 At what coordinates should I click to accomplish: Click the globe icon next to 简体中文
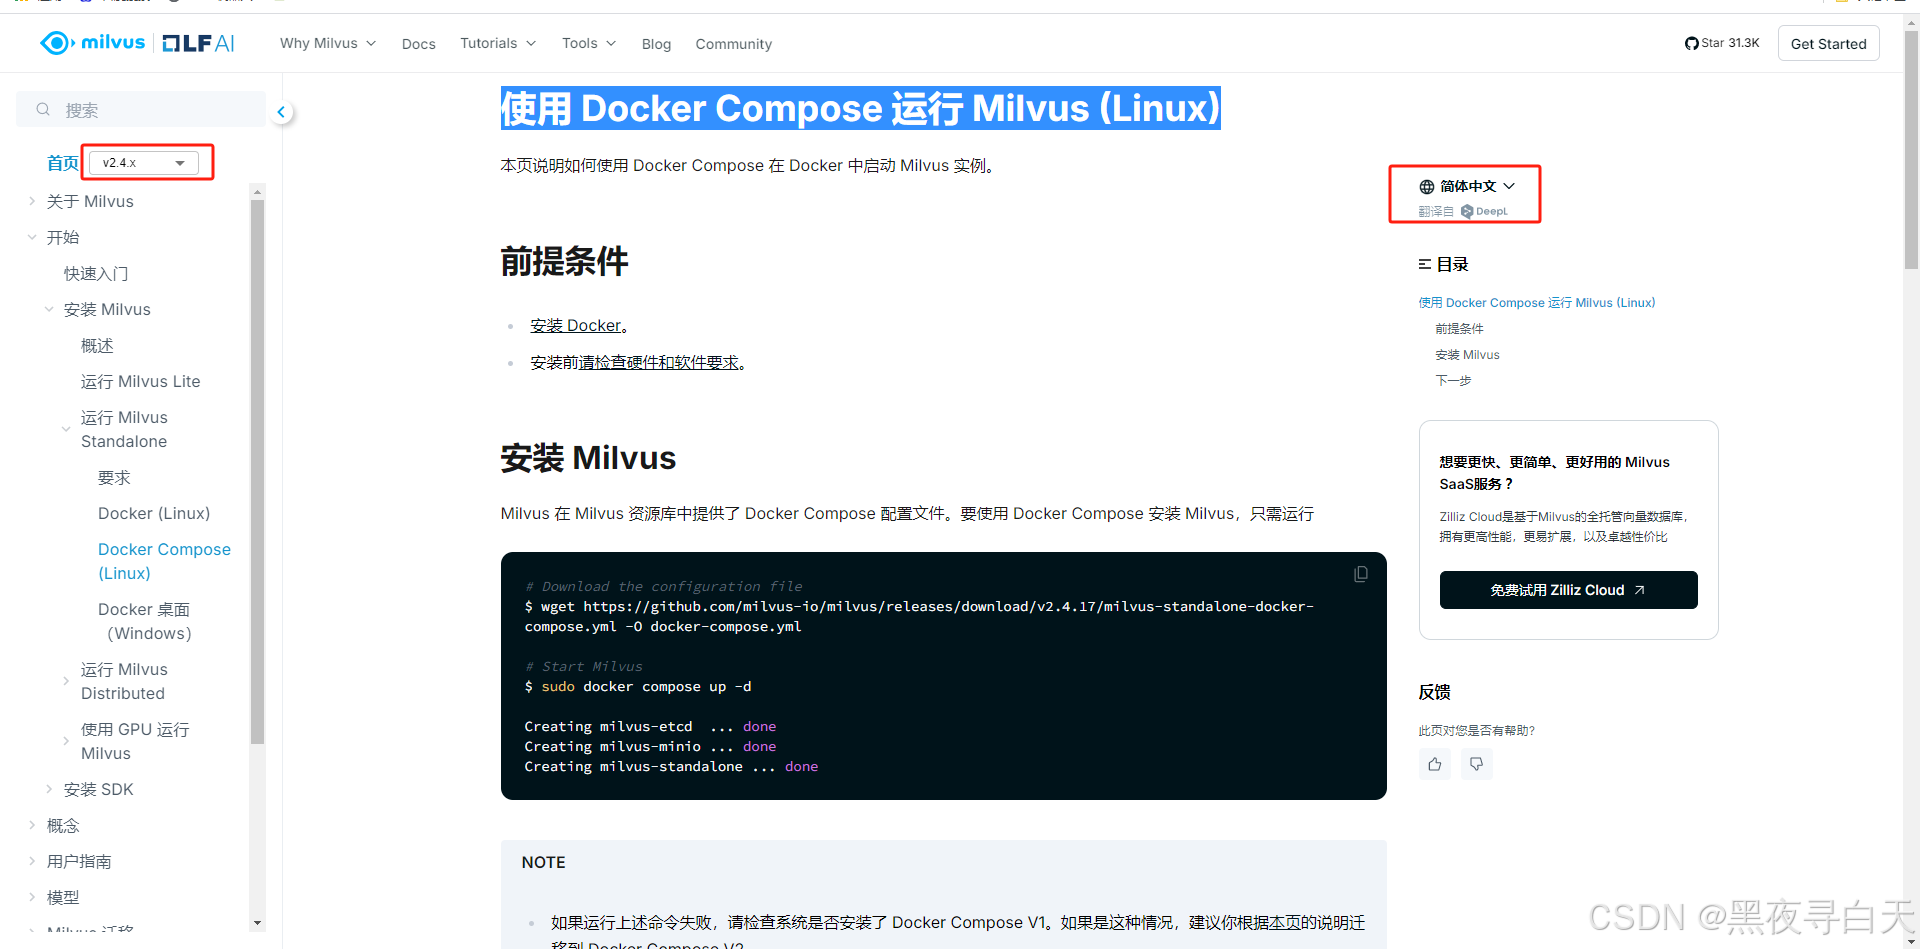(x=1426, y=186)
